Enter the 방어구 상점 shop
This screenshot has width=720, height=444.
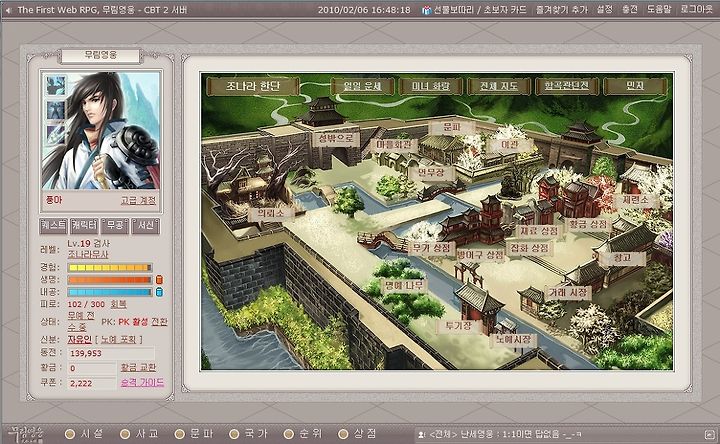(480, 254)
